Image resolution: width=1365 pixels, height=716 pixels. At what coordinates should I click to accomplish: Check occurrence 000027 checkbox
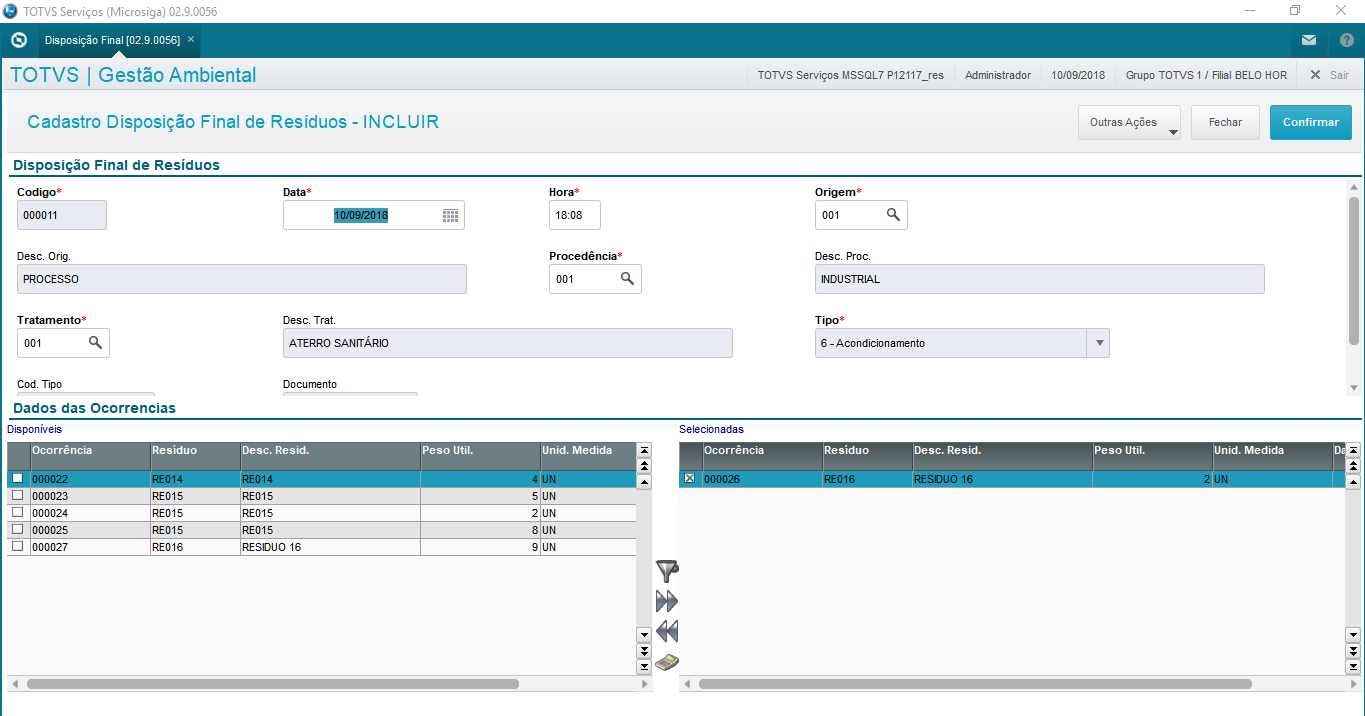(17, 546)
